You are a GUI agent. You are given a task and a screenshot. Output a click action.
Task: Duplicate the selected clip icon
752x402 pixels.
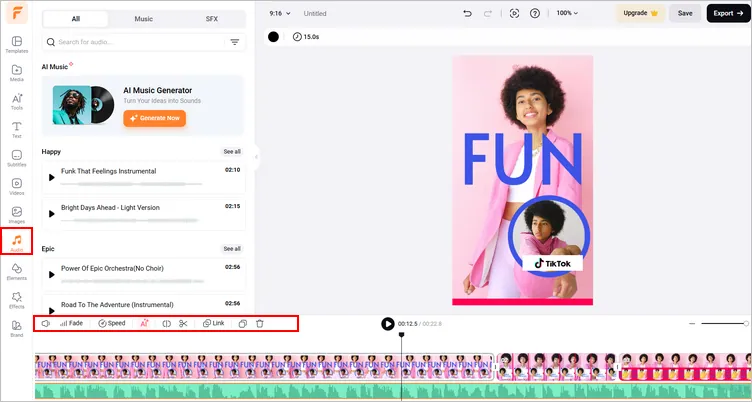point(243,323)
